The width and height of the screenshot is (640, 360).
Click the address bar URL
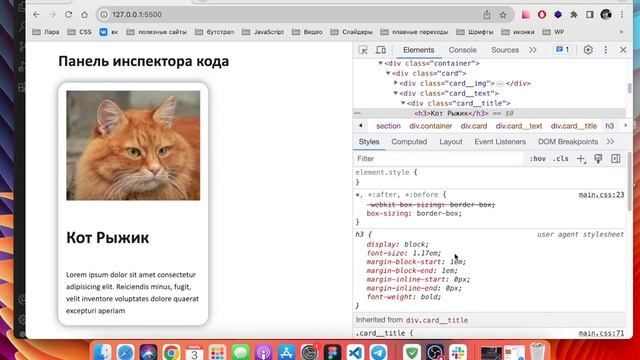click(x=137, y=15)
